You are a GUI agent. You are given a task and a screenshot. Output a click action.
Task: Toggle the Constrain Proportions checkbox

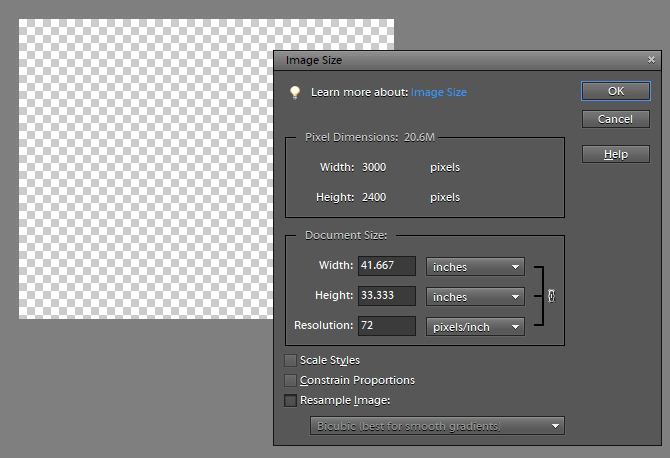[x=291, y=380]
